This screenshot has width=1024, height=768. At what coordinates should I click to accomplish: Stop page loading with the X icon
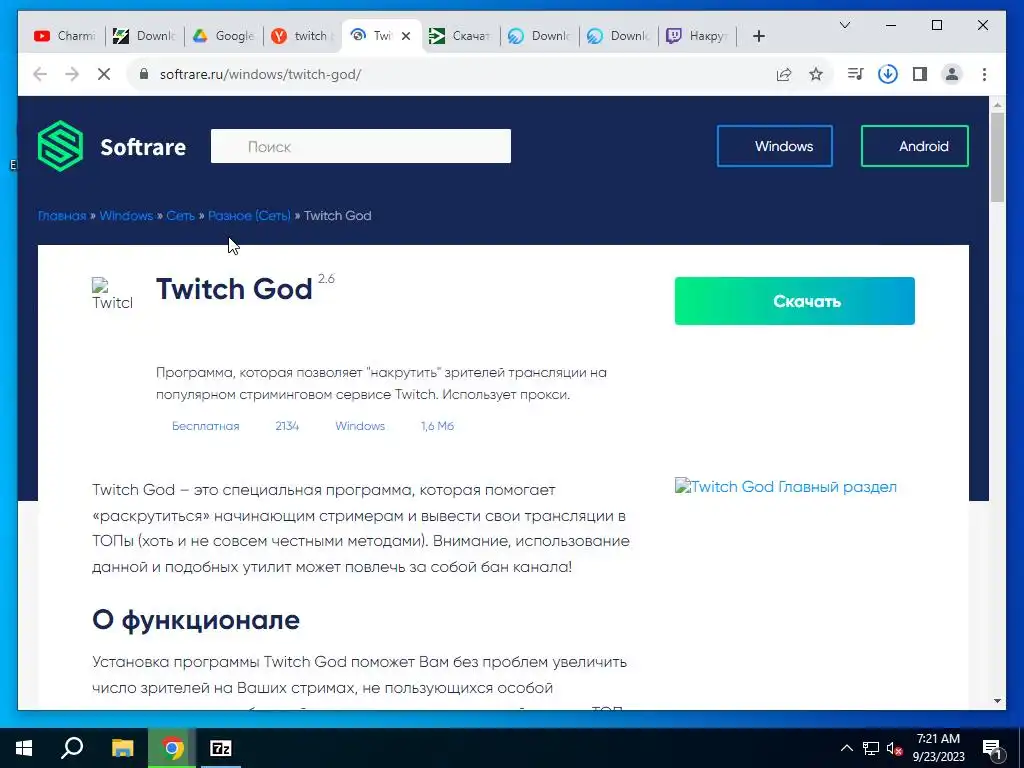pos(104,74)
